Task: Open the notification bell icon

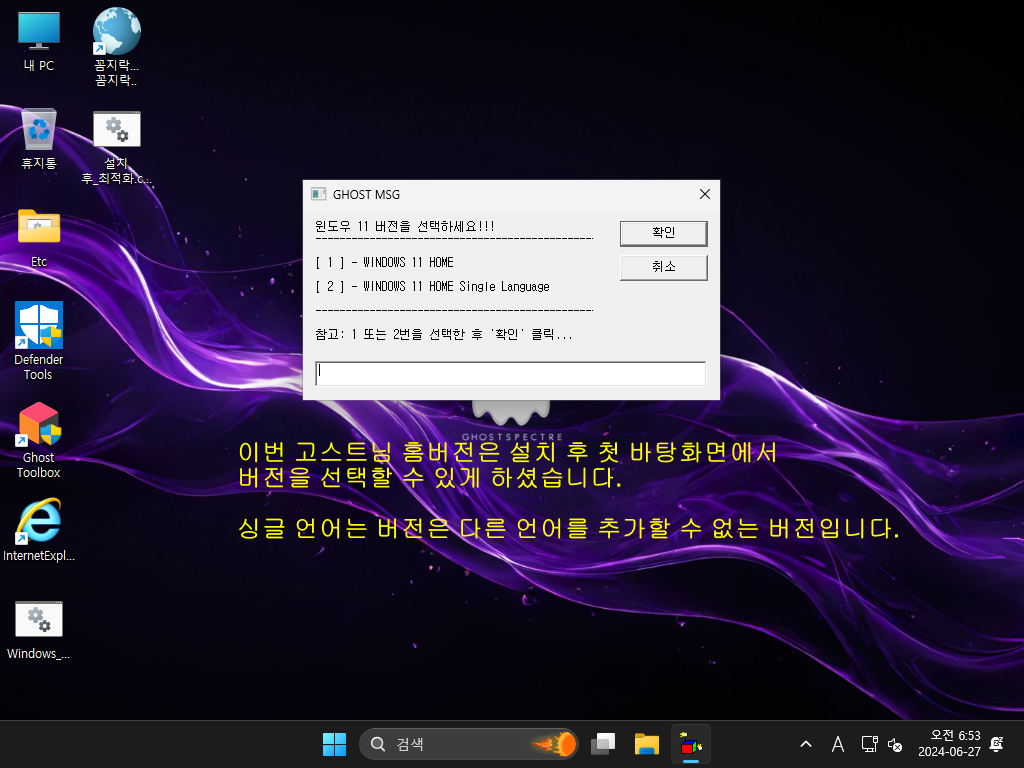Action: (x=997, y=744)
